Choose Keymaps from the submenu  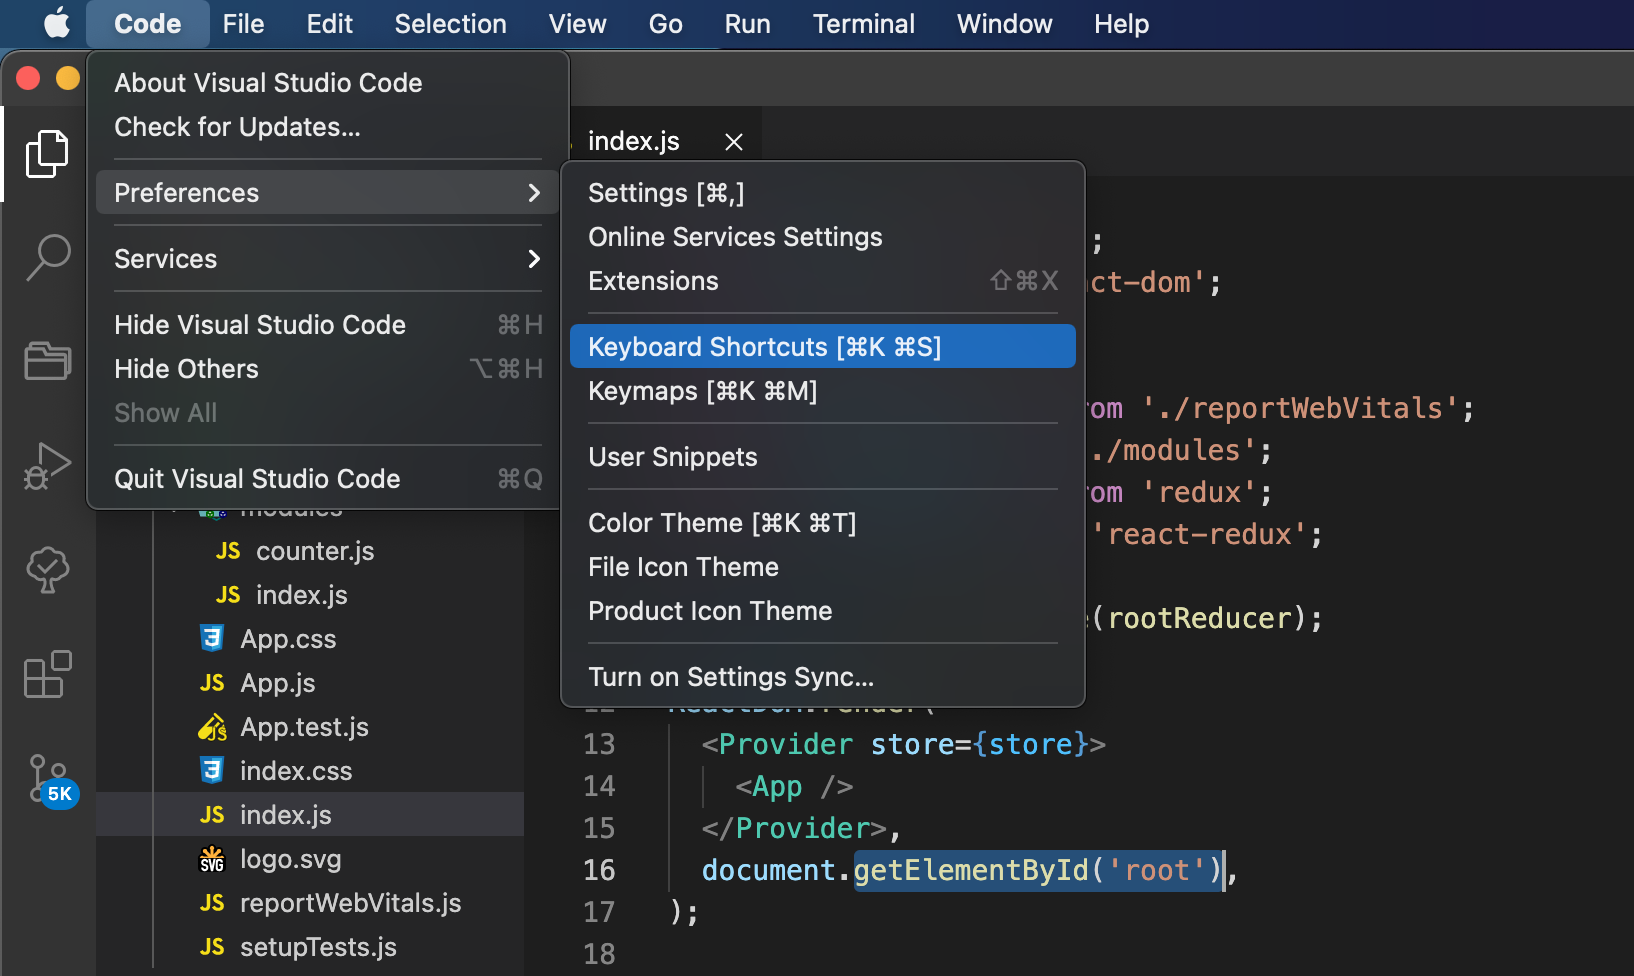(x=823, y=391)
